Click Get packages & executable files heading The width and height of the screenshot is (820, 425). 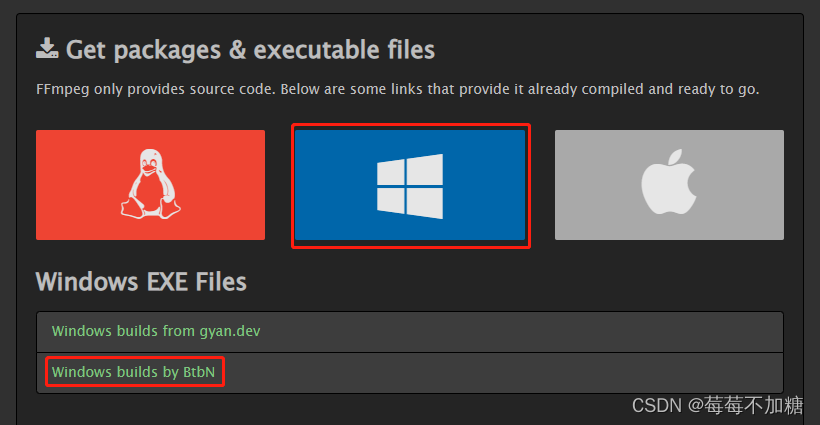(x=250, y=50)
